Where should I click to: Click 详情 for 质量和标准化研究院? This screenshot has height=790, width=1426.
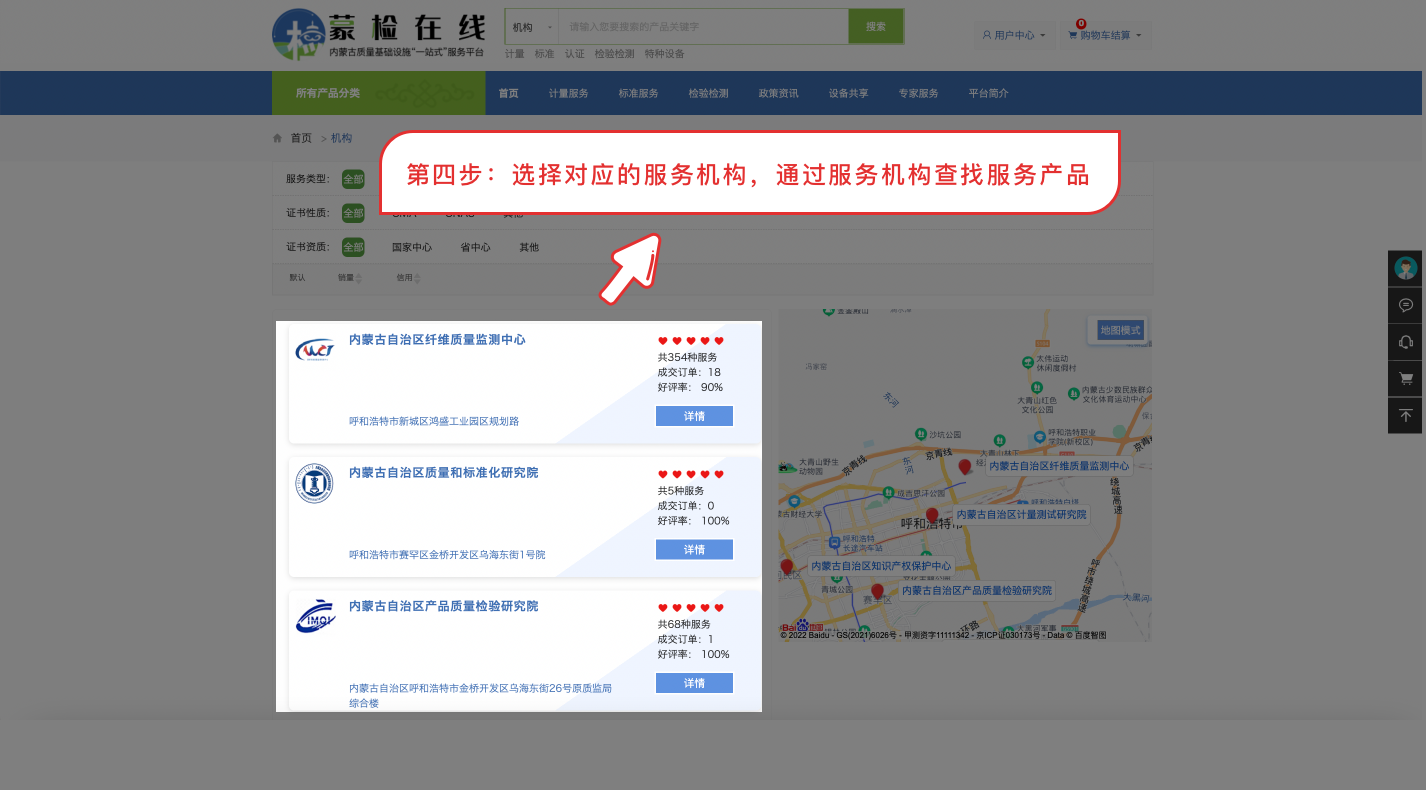pyautogui.click(x=694, y=549)
